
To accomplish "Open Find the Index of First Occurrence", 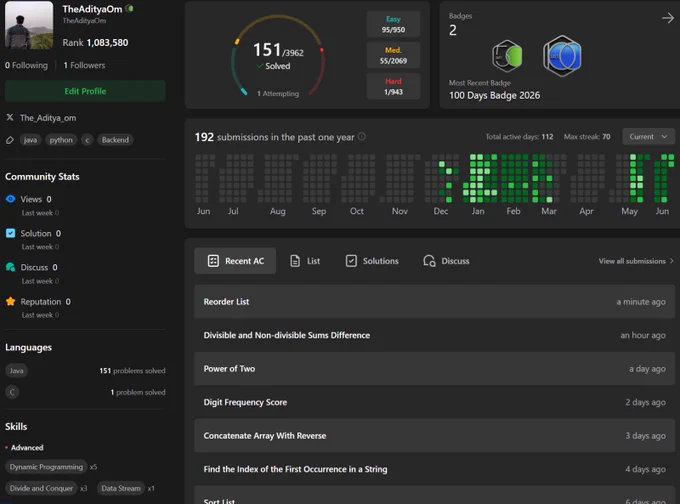I will [434, 469].
